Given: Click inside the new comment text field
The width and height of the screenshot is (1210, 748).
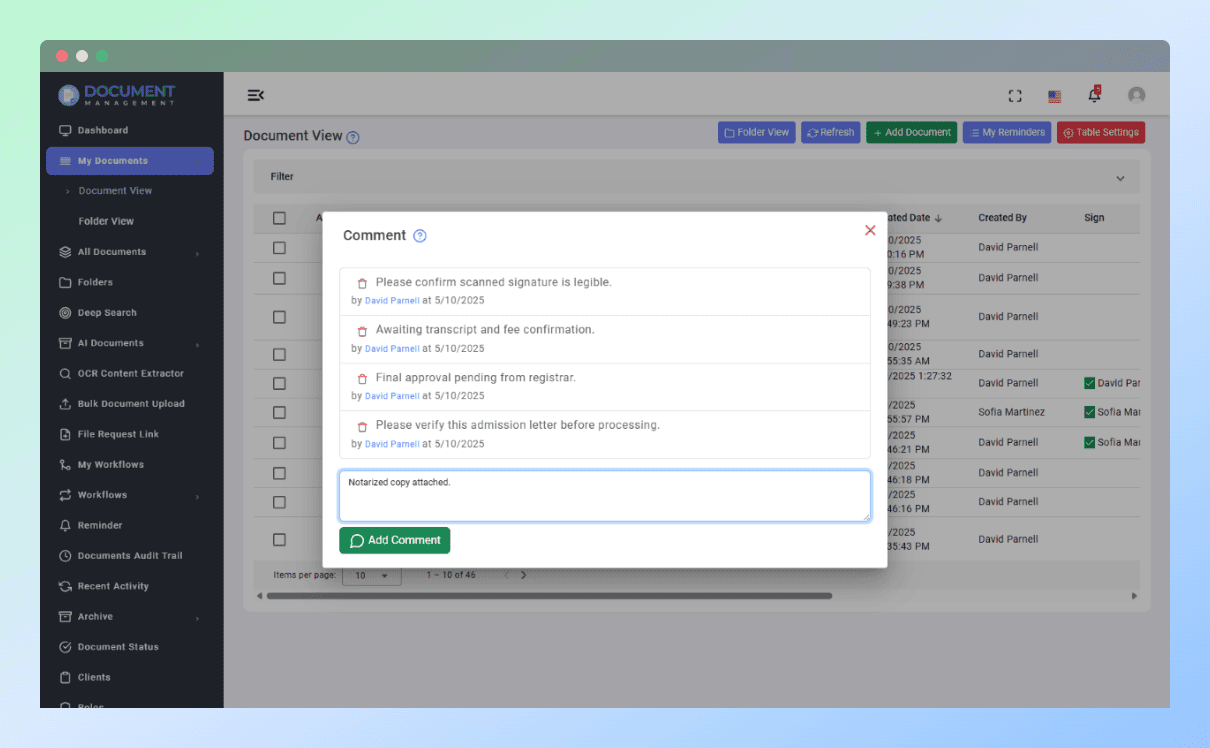Looking at the screenshot, I should pos(604,495).
